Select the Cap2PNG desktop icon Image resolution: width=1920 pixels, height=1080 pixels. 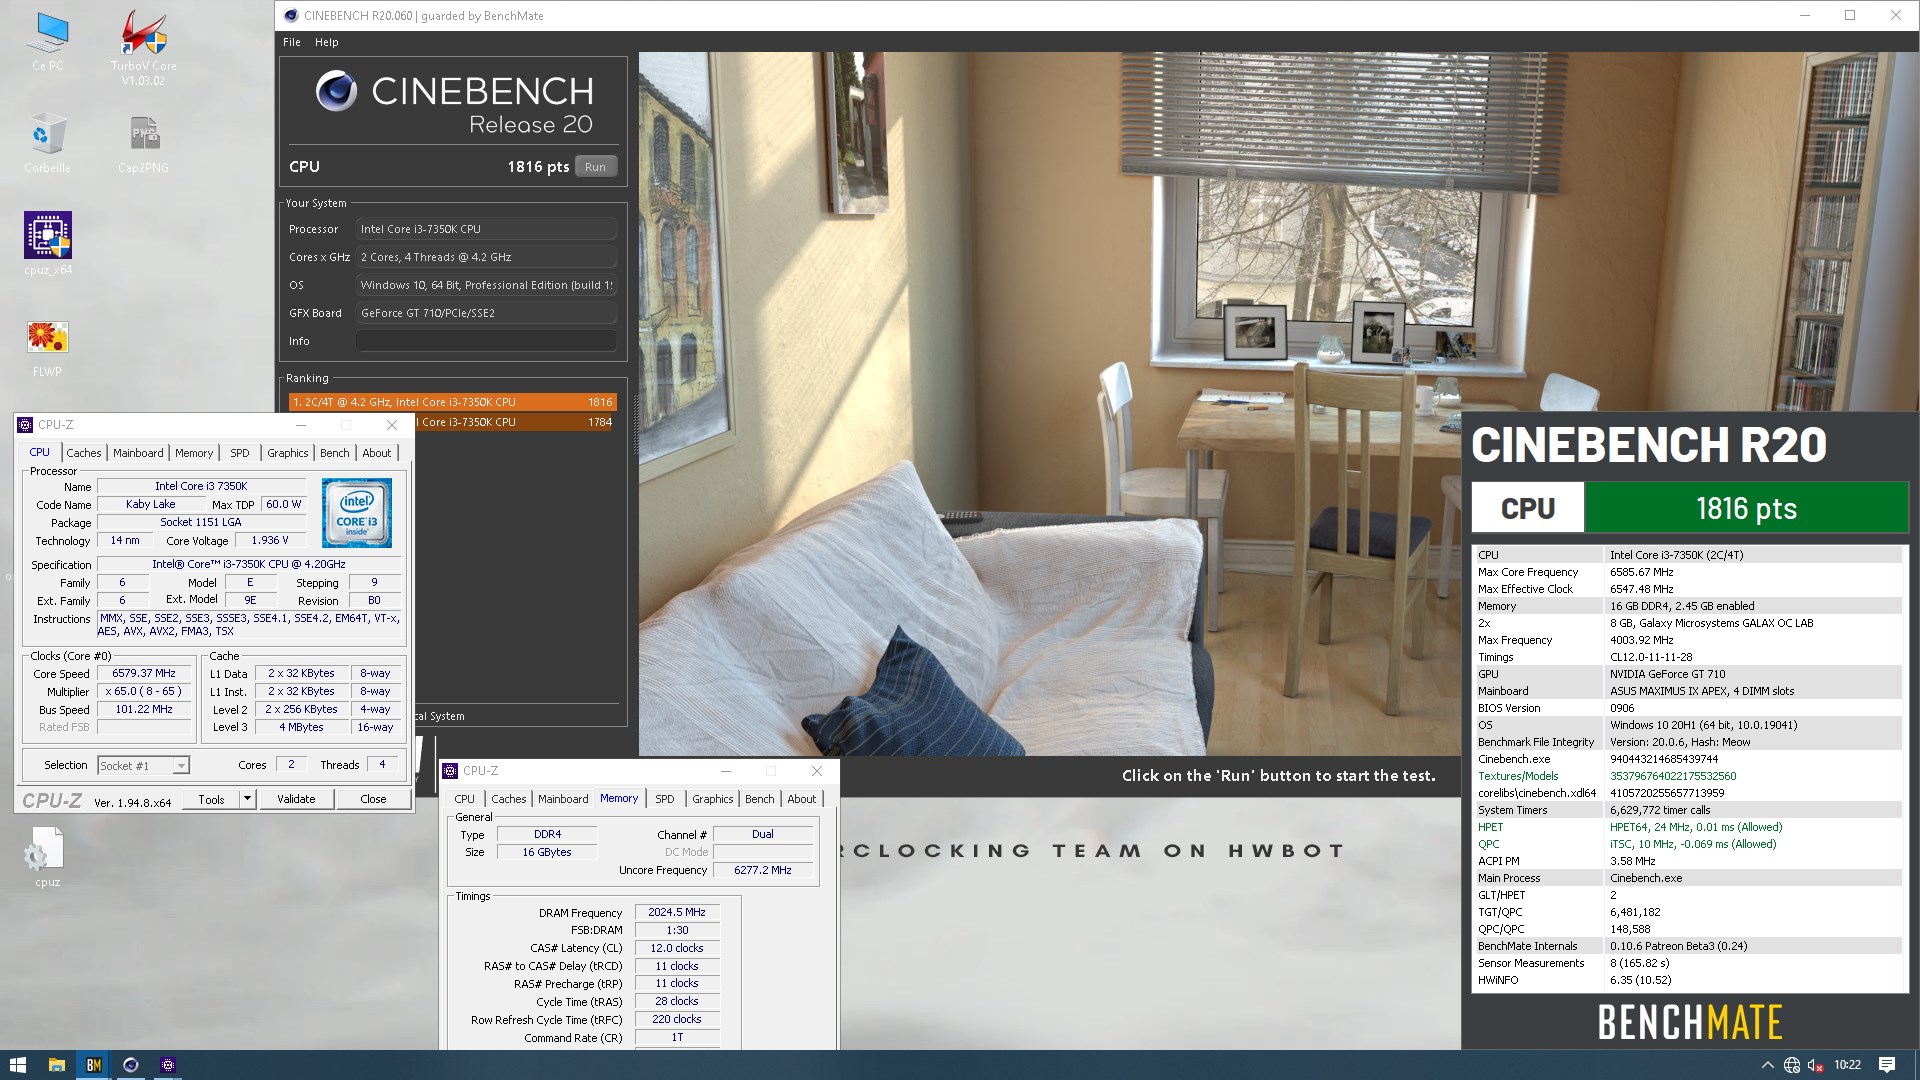pyautogui.click(x=143, y=142)
